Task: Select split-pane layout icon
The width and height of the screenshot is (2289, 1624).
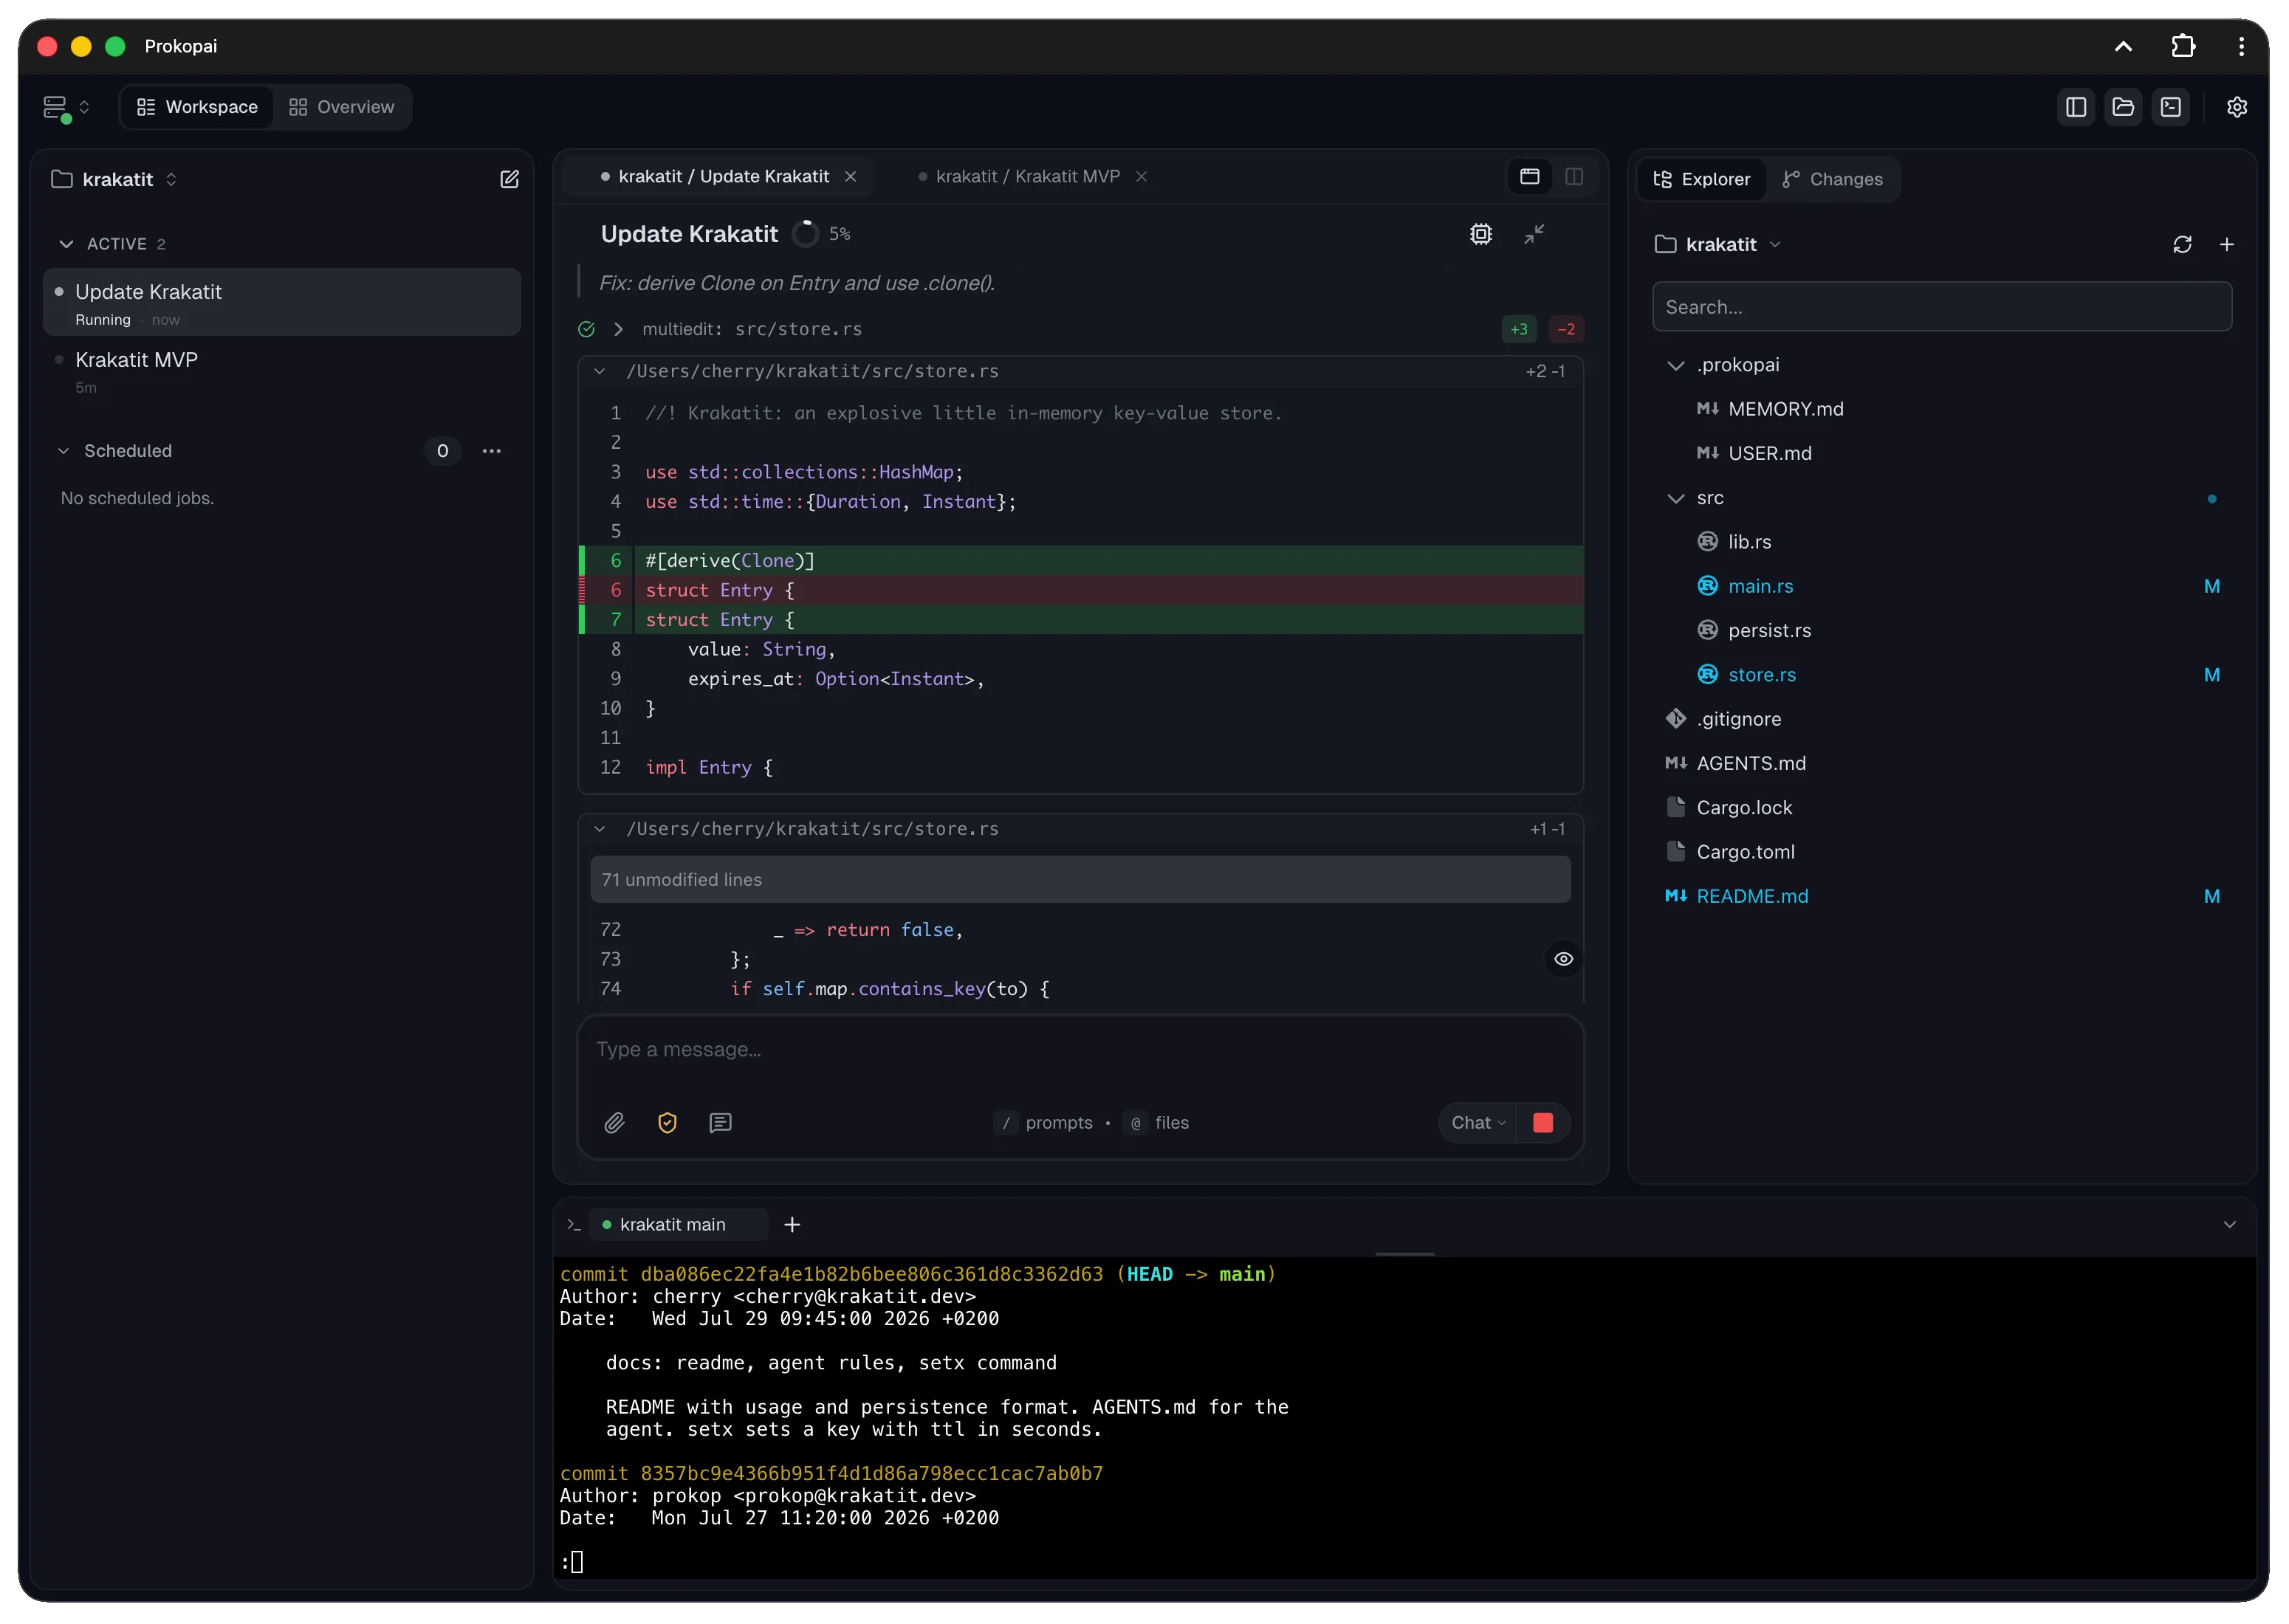Action: click(x=1574, y=176)
